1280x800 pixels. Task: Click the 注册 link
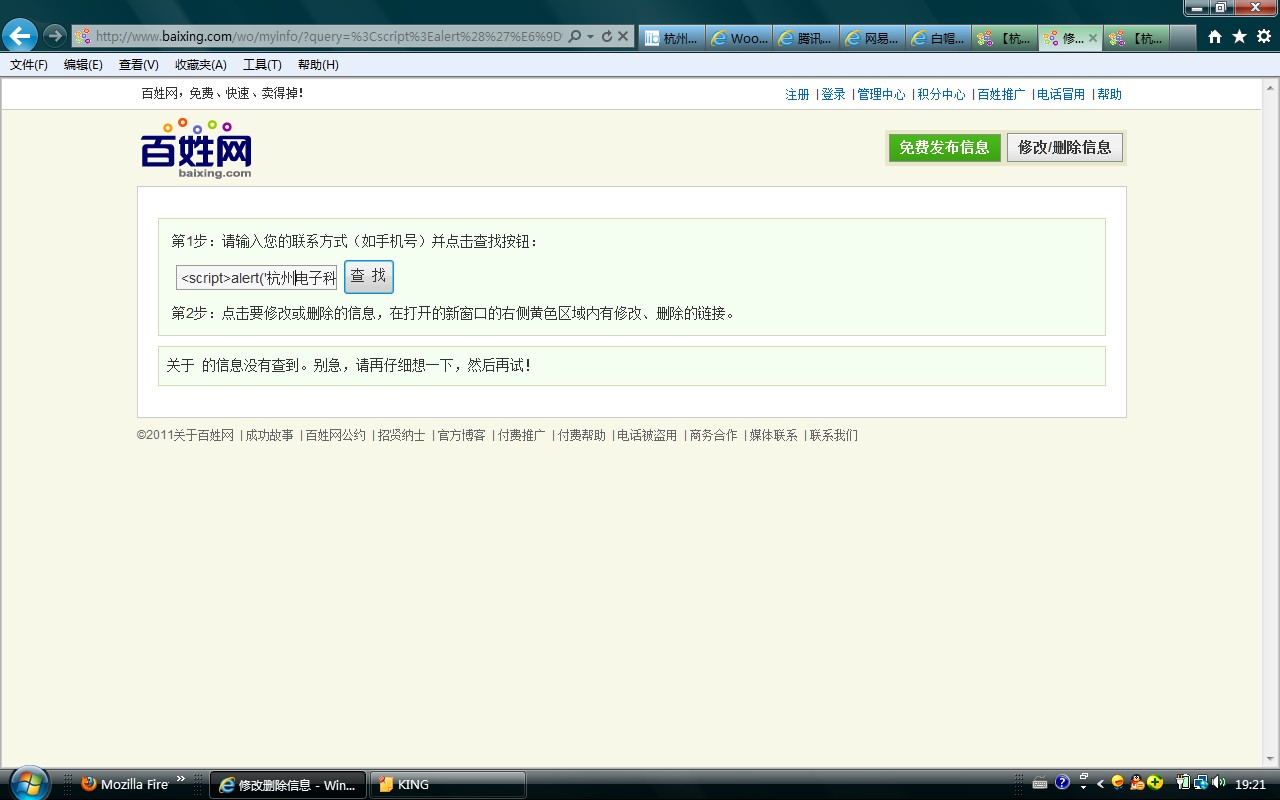coord(797,94)
